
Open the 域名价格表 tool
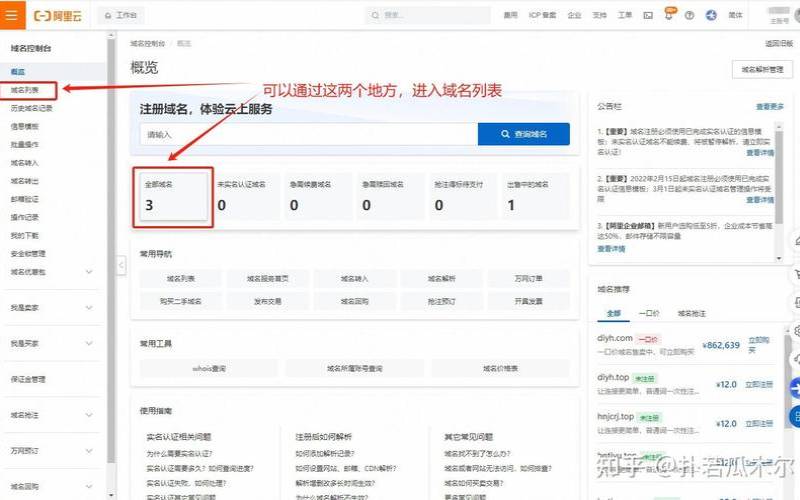pyautogui.click(x=501, y=368)
